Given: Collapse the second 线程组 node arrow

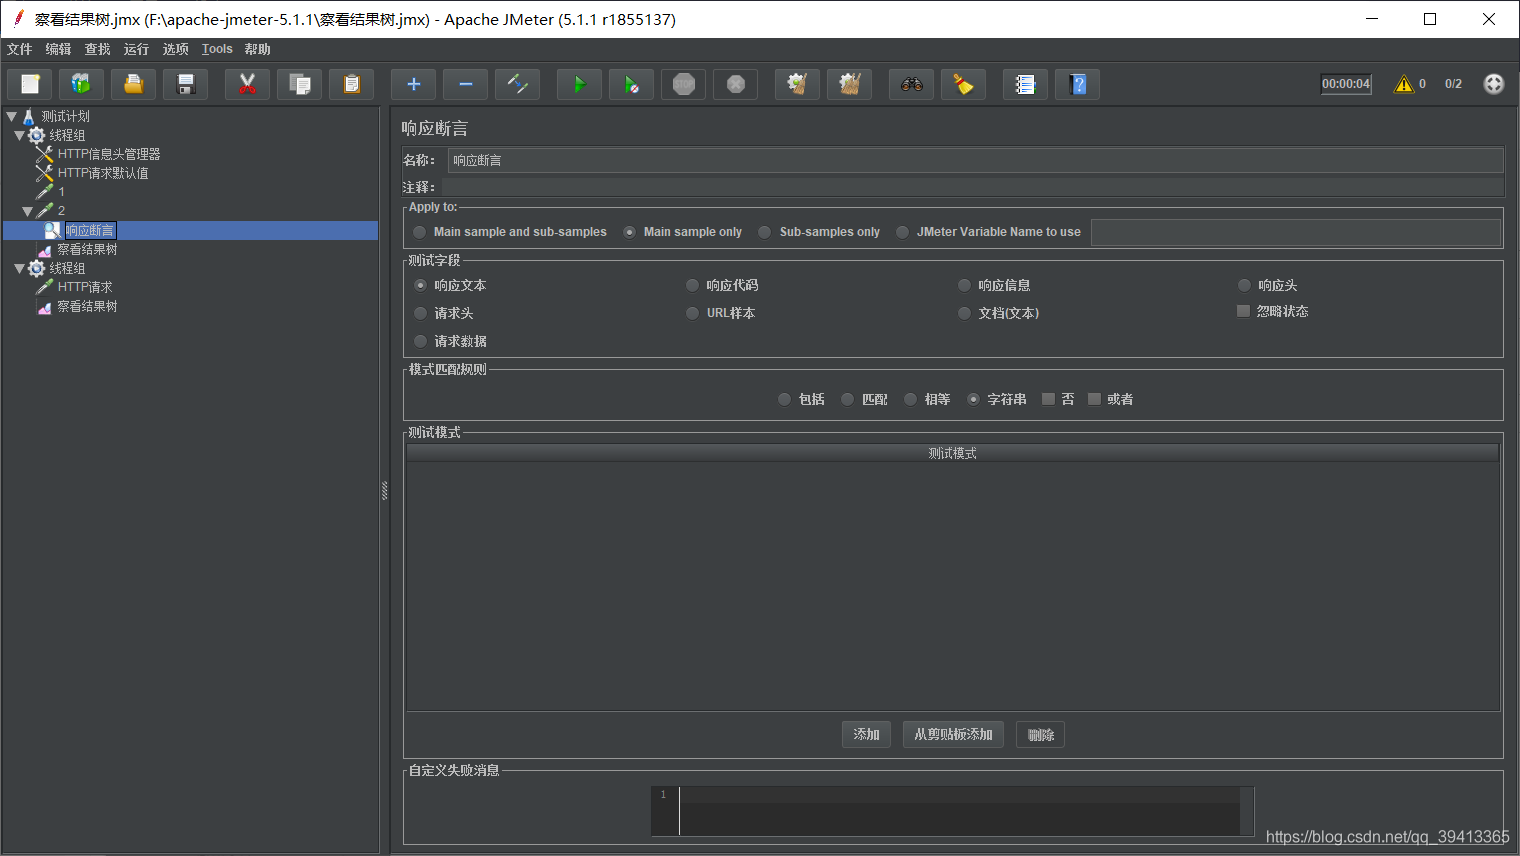Looking at the screenshot, I should pyautogui.click(x=19, y=268).
